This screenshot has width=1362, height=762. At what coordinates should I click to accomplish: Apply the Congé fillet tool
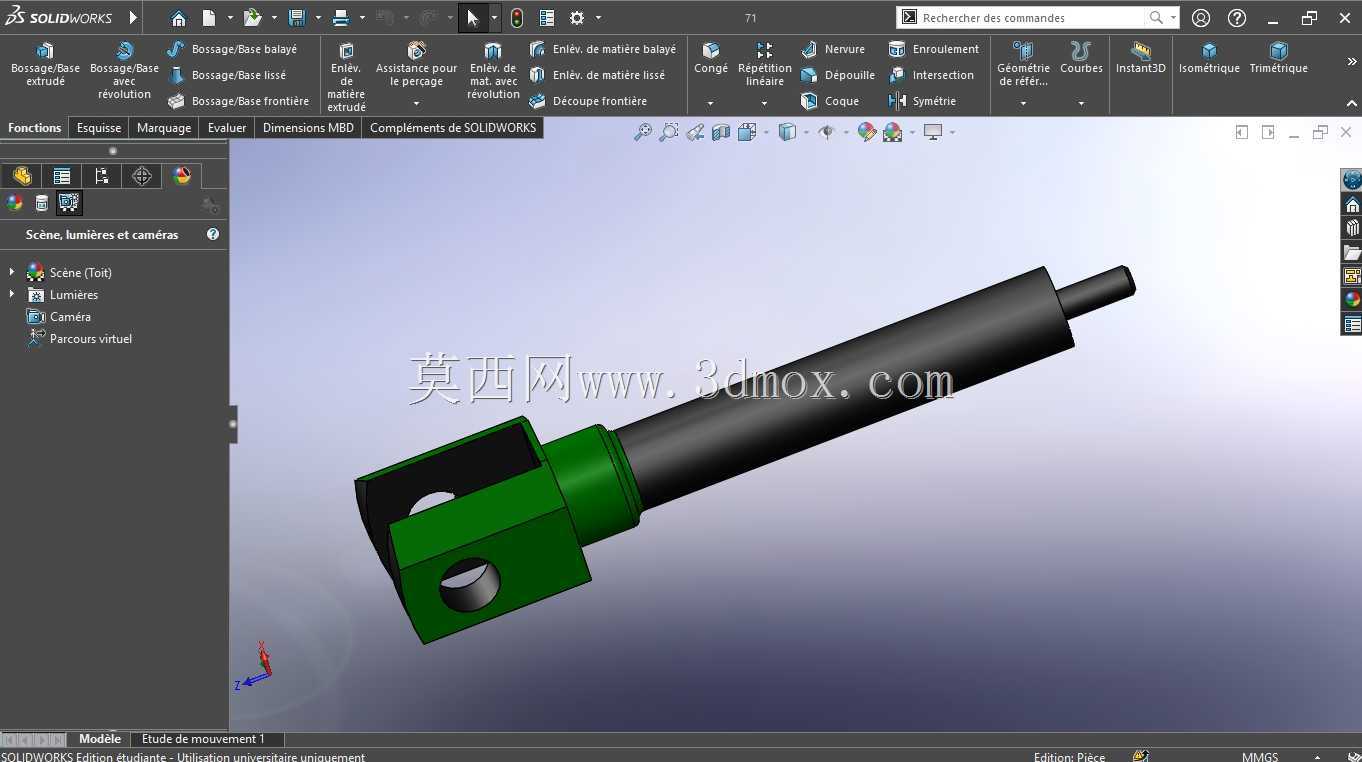coord(711,58)
